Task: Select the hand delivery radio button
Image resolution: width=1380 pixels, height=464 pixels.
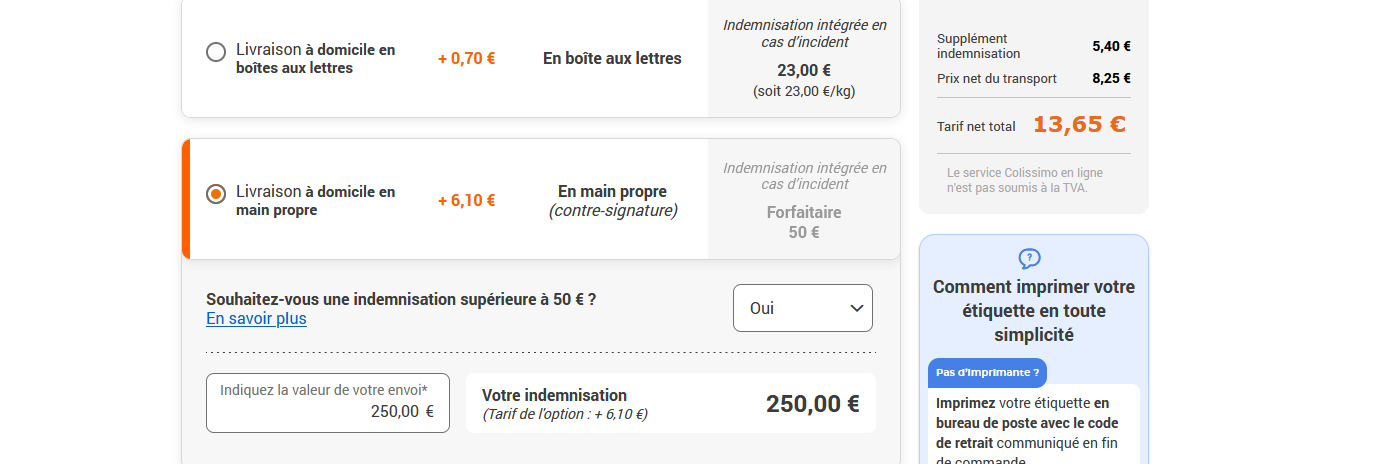Action: pos(216,194)
